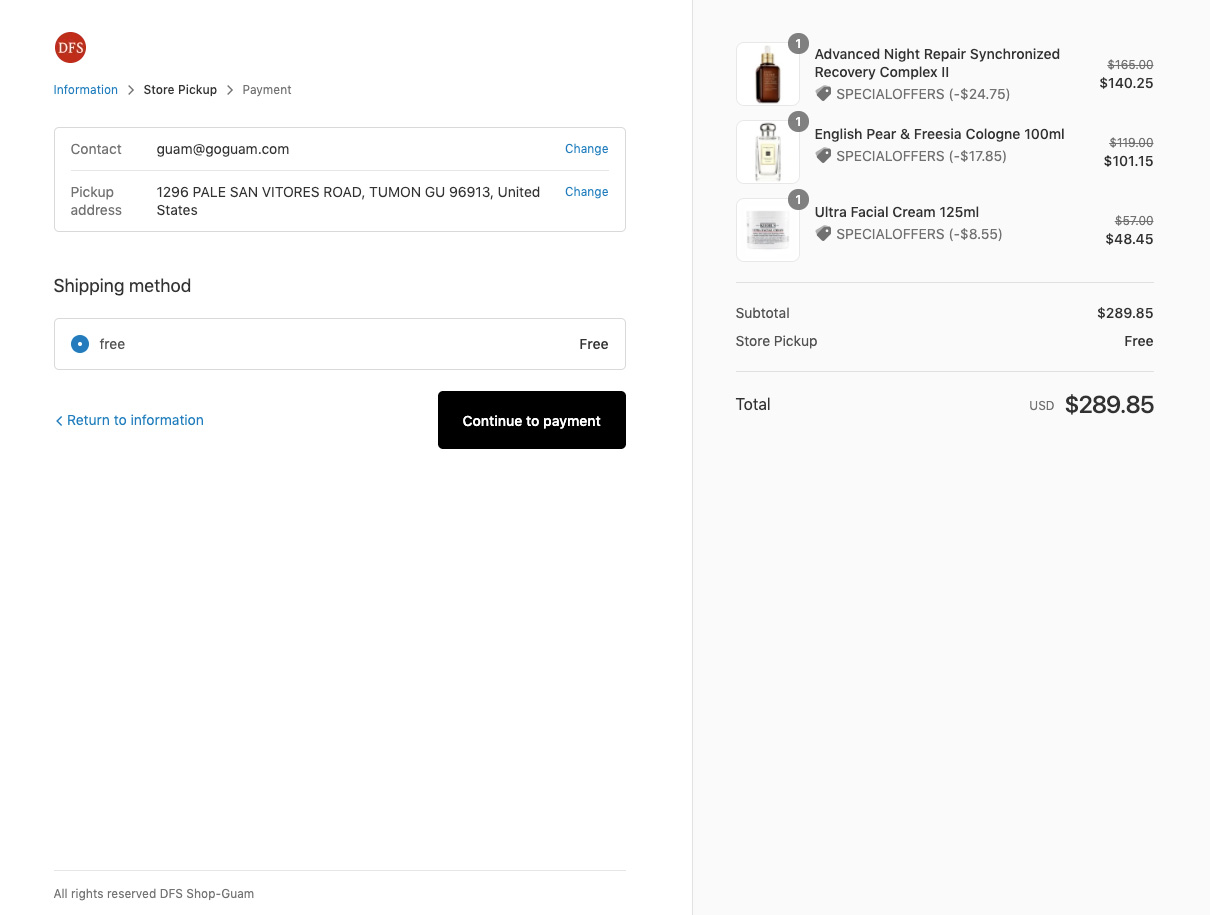Click discount tag icon for -$24.75 offer
This screenshot has width=1210, height=915.
pos(824,94)
